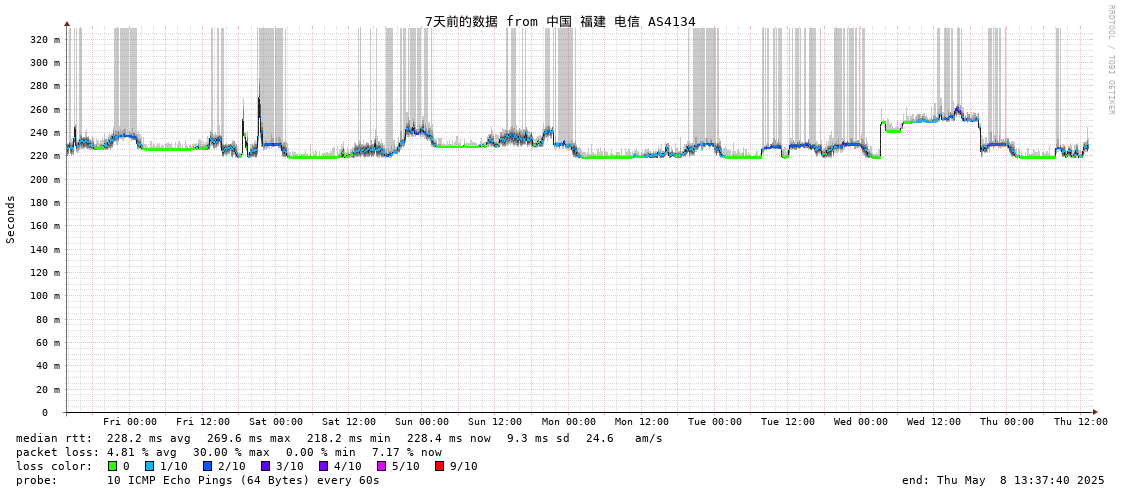
Task: Click the '220 m' y-axis tick label
Action: pos(46,156)
